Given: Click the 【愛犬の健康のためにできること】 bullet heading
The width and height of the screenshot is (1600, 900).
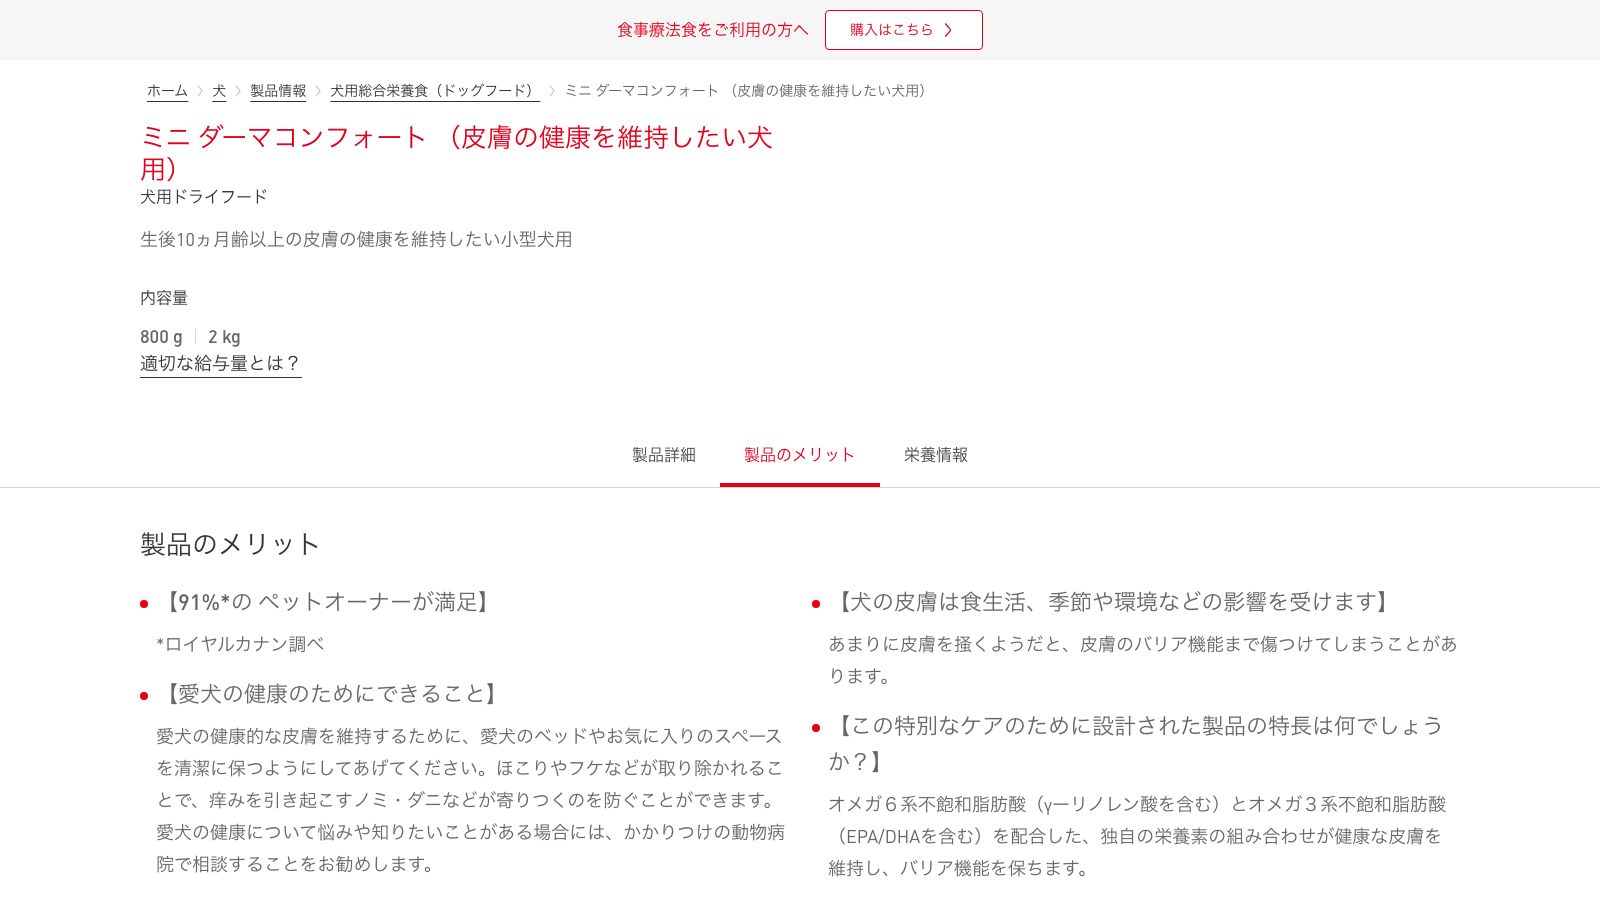Looking at the screenshot, I should click(x=330, y=694).
